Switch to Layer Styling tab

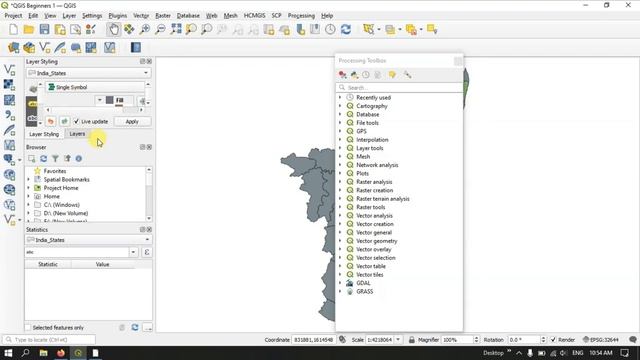(x=44, y=134)
